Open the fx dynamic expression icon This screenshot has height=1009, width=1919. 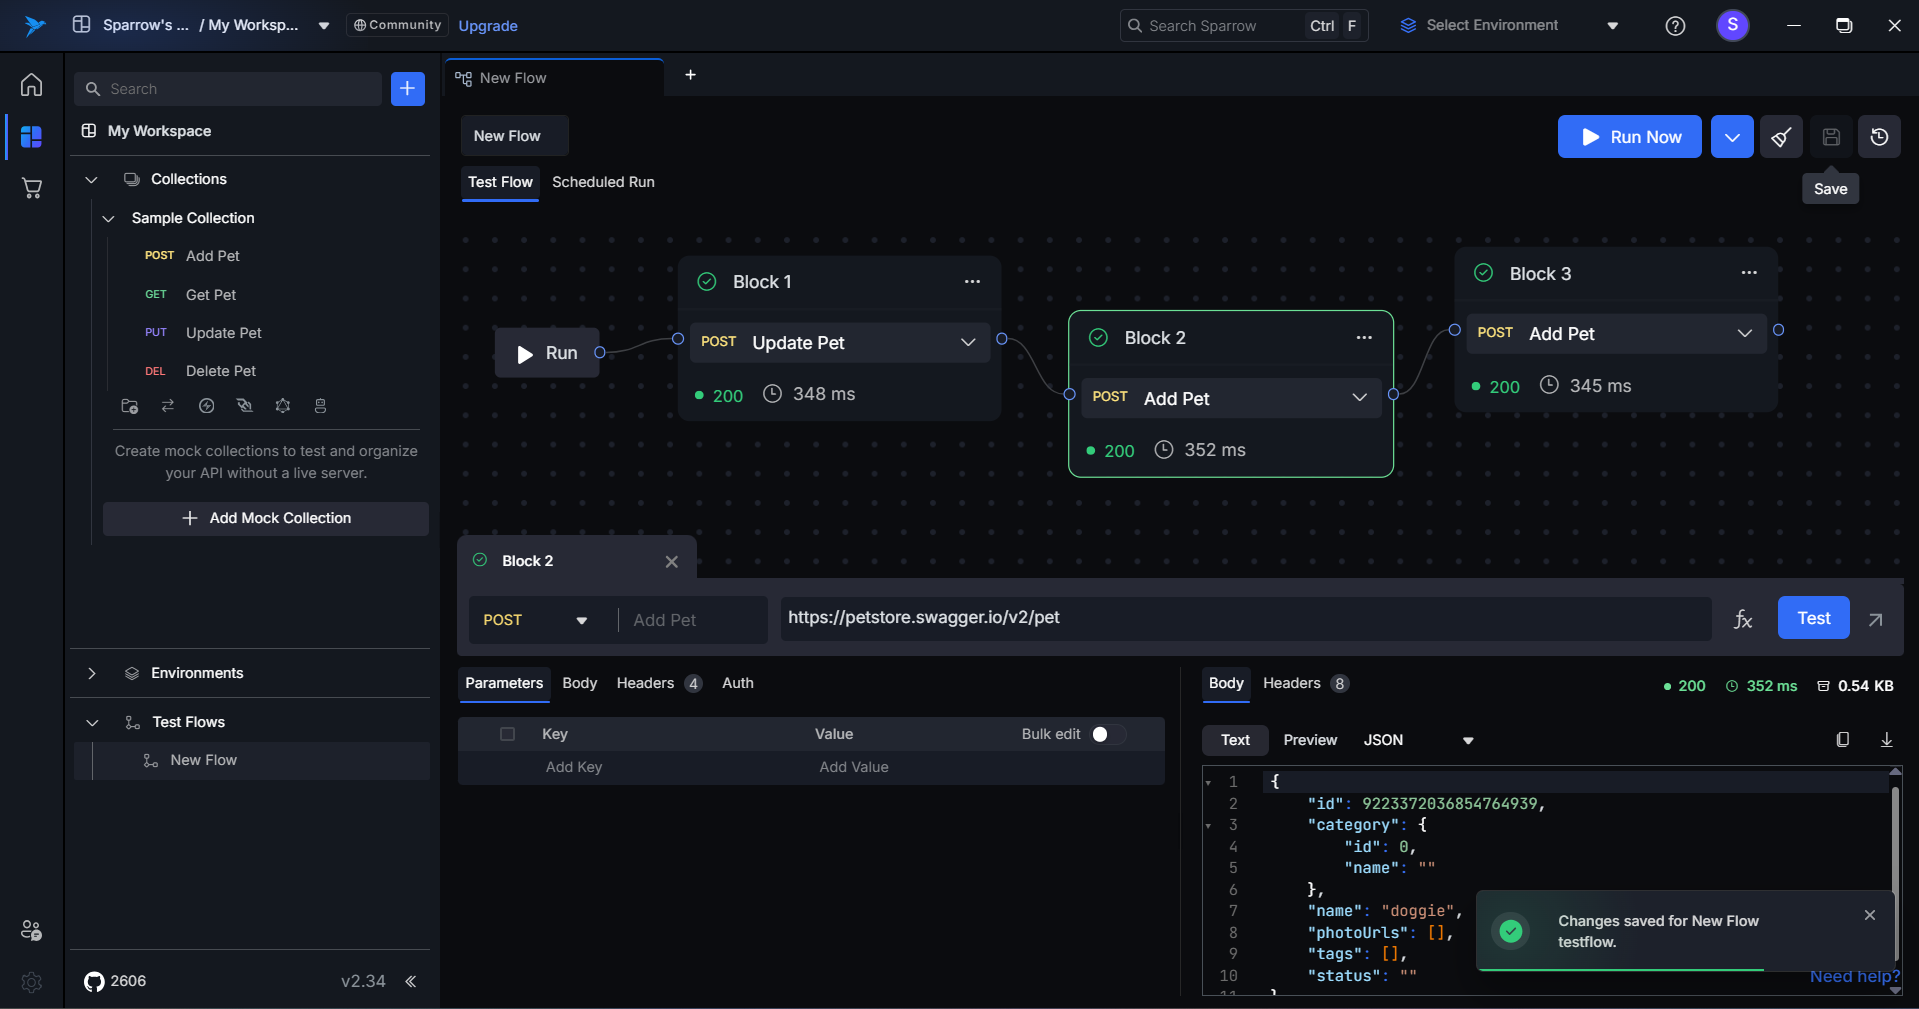pos(1743,619)
